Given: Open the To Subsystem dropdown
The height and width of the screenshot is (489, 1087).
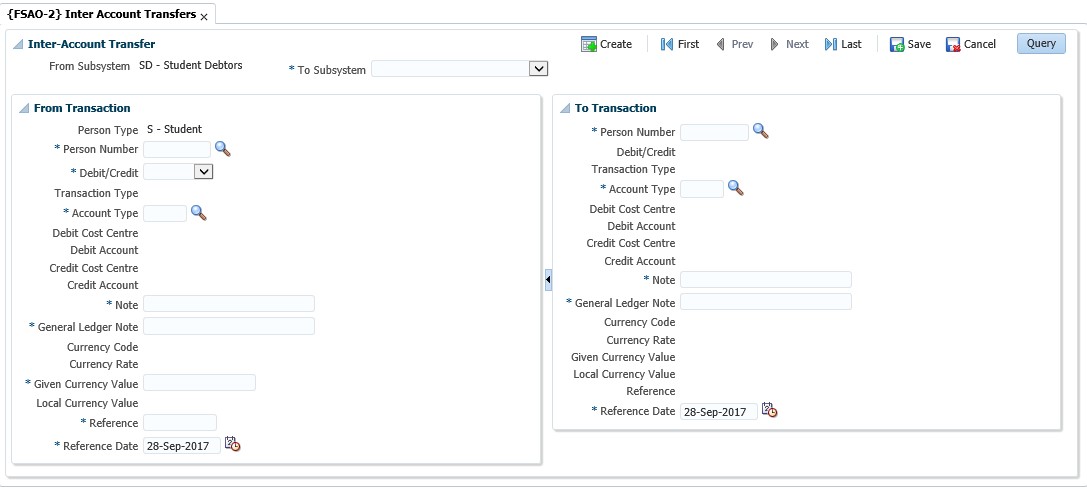Looking at the screenshot, I should 538,69.
